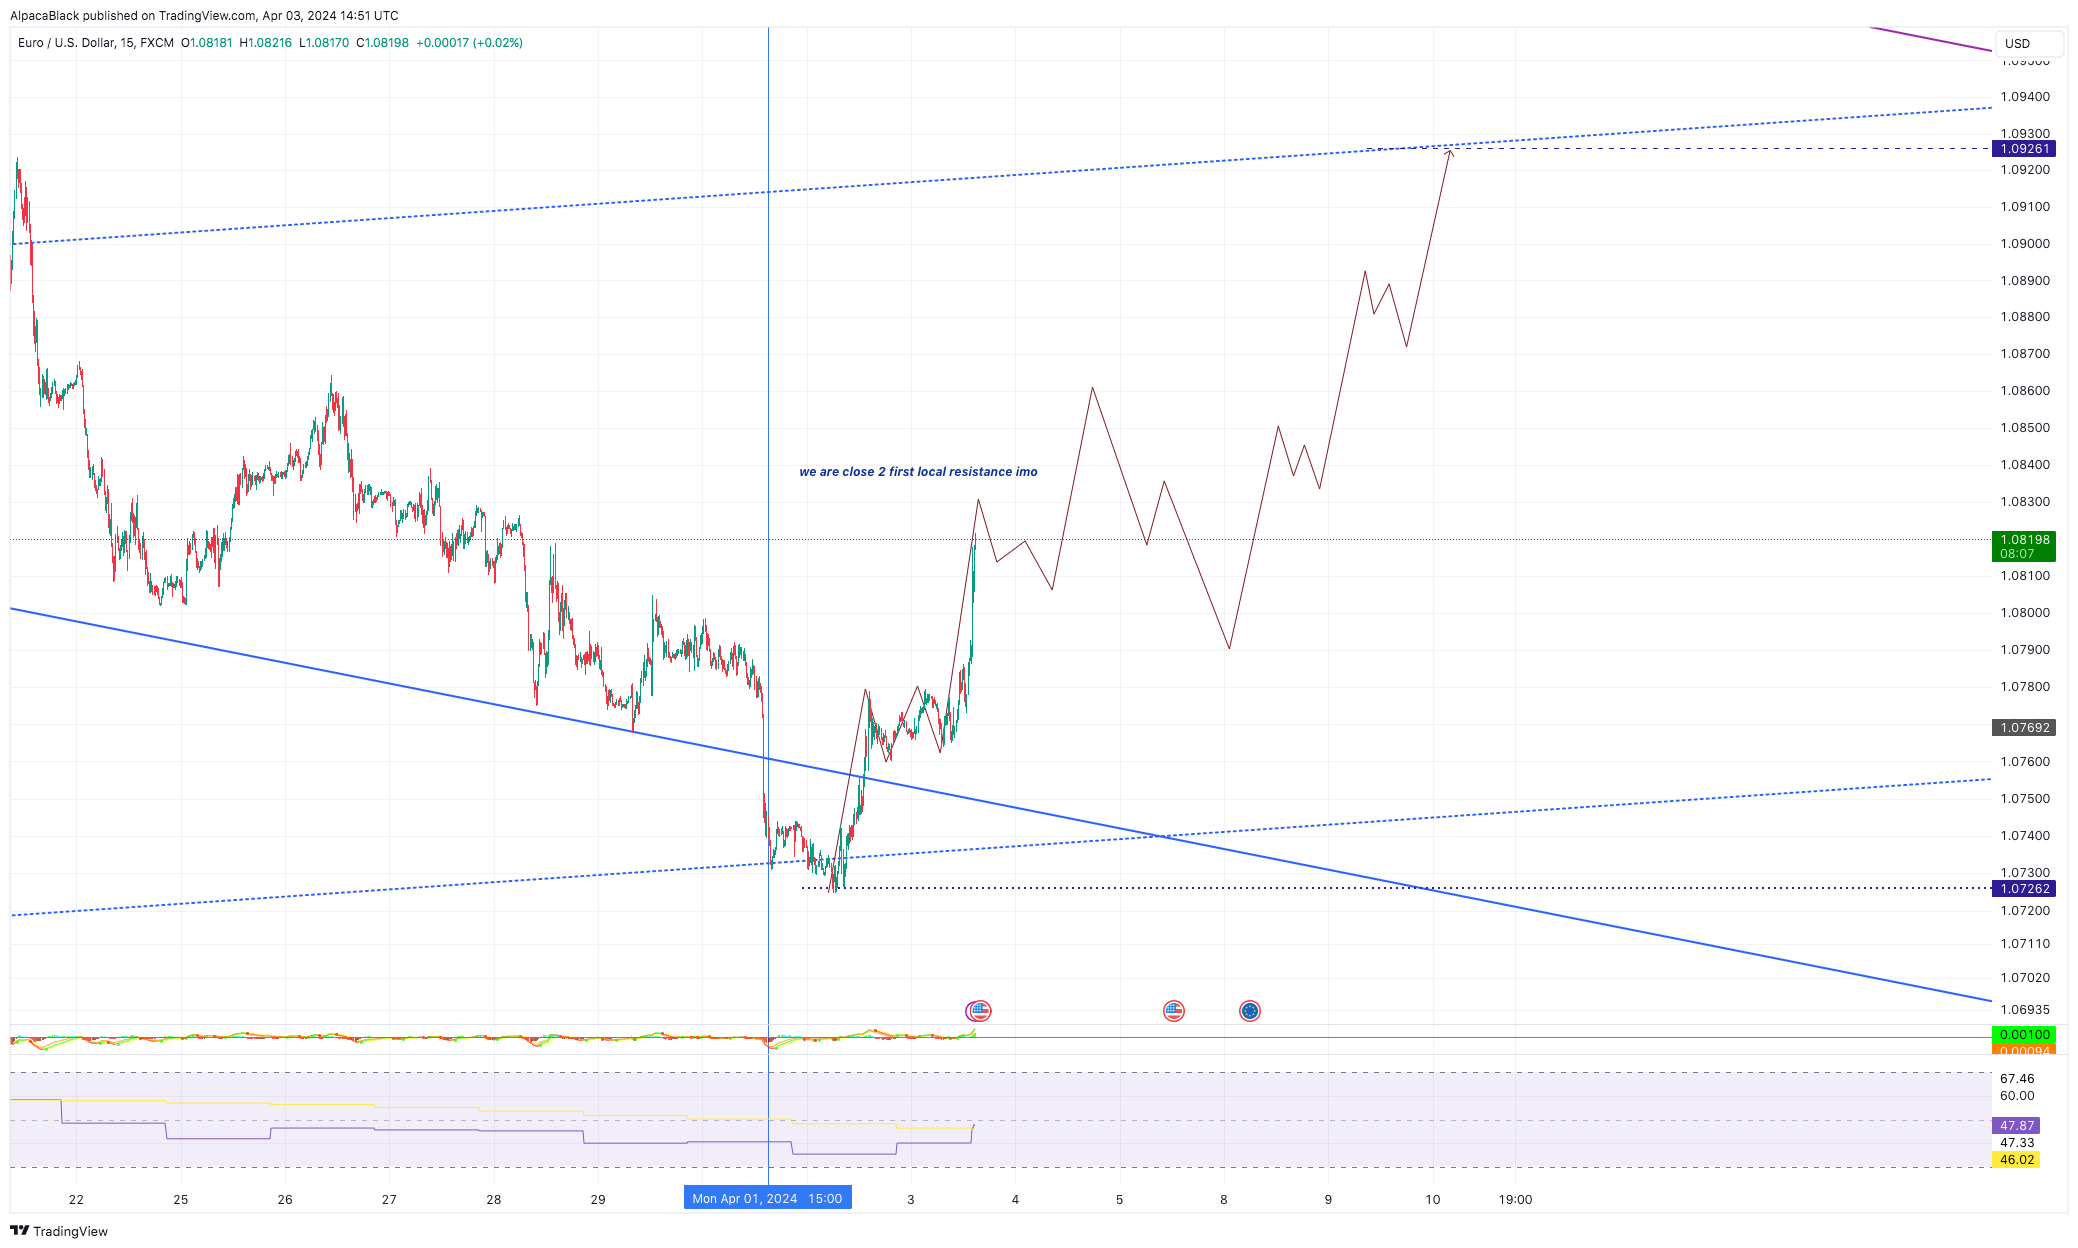Select the 'we are close 2 first local resistance imo' note

tap(918, 472)
